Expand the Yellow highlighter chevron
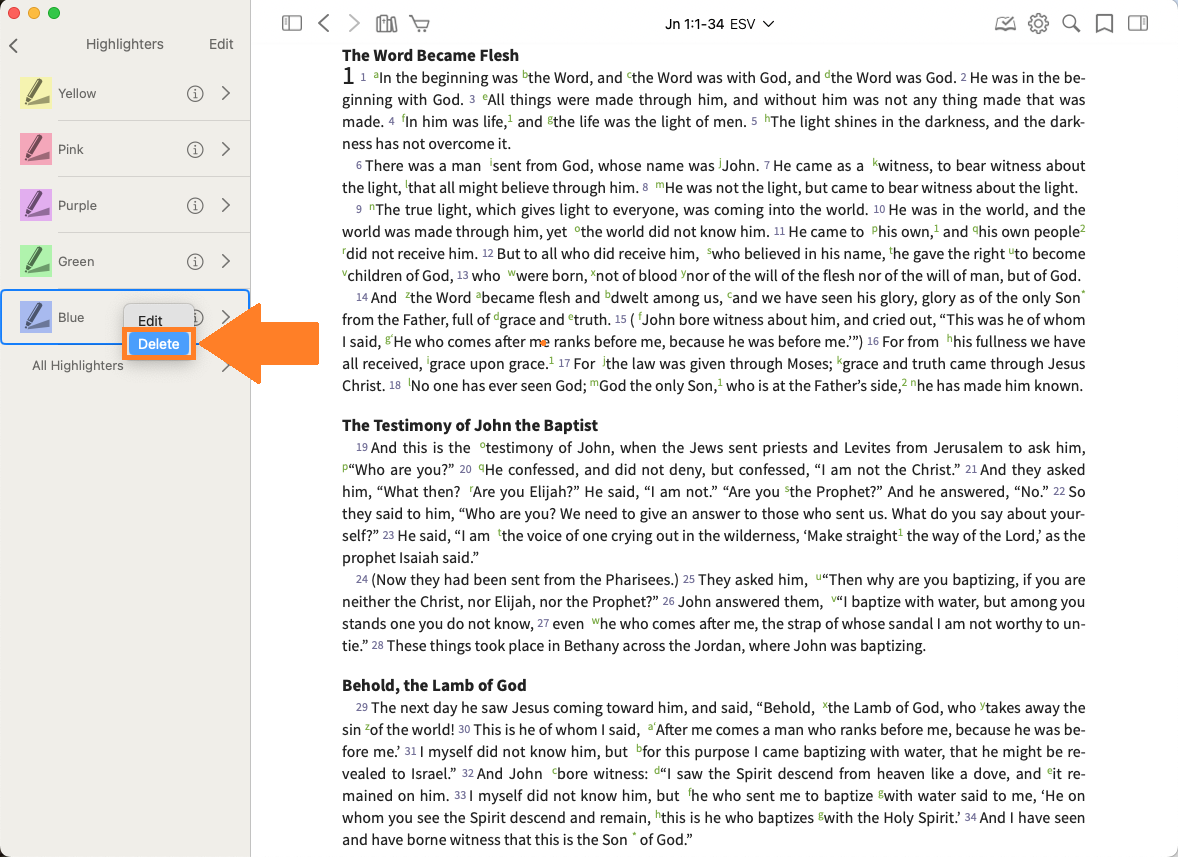 (226, 93)
